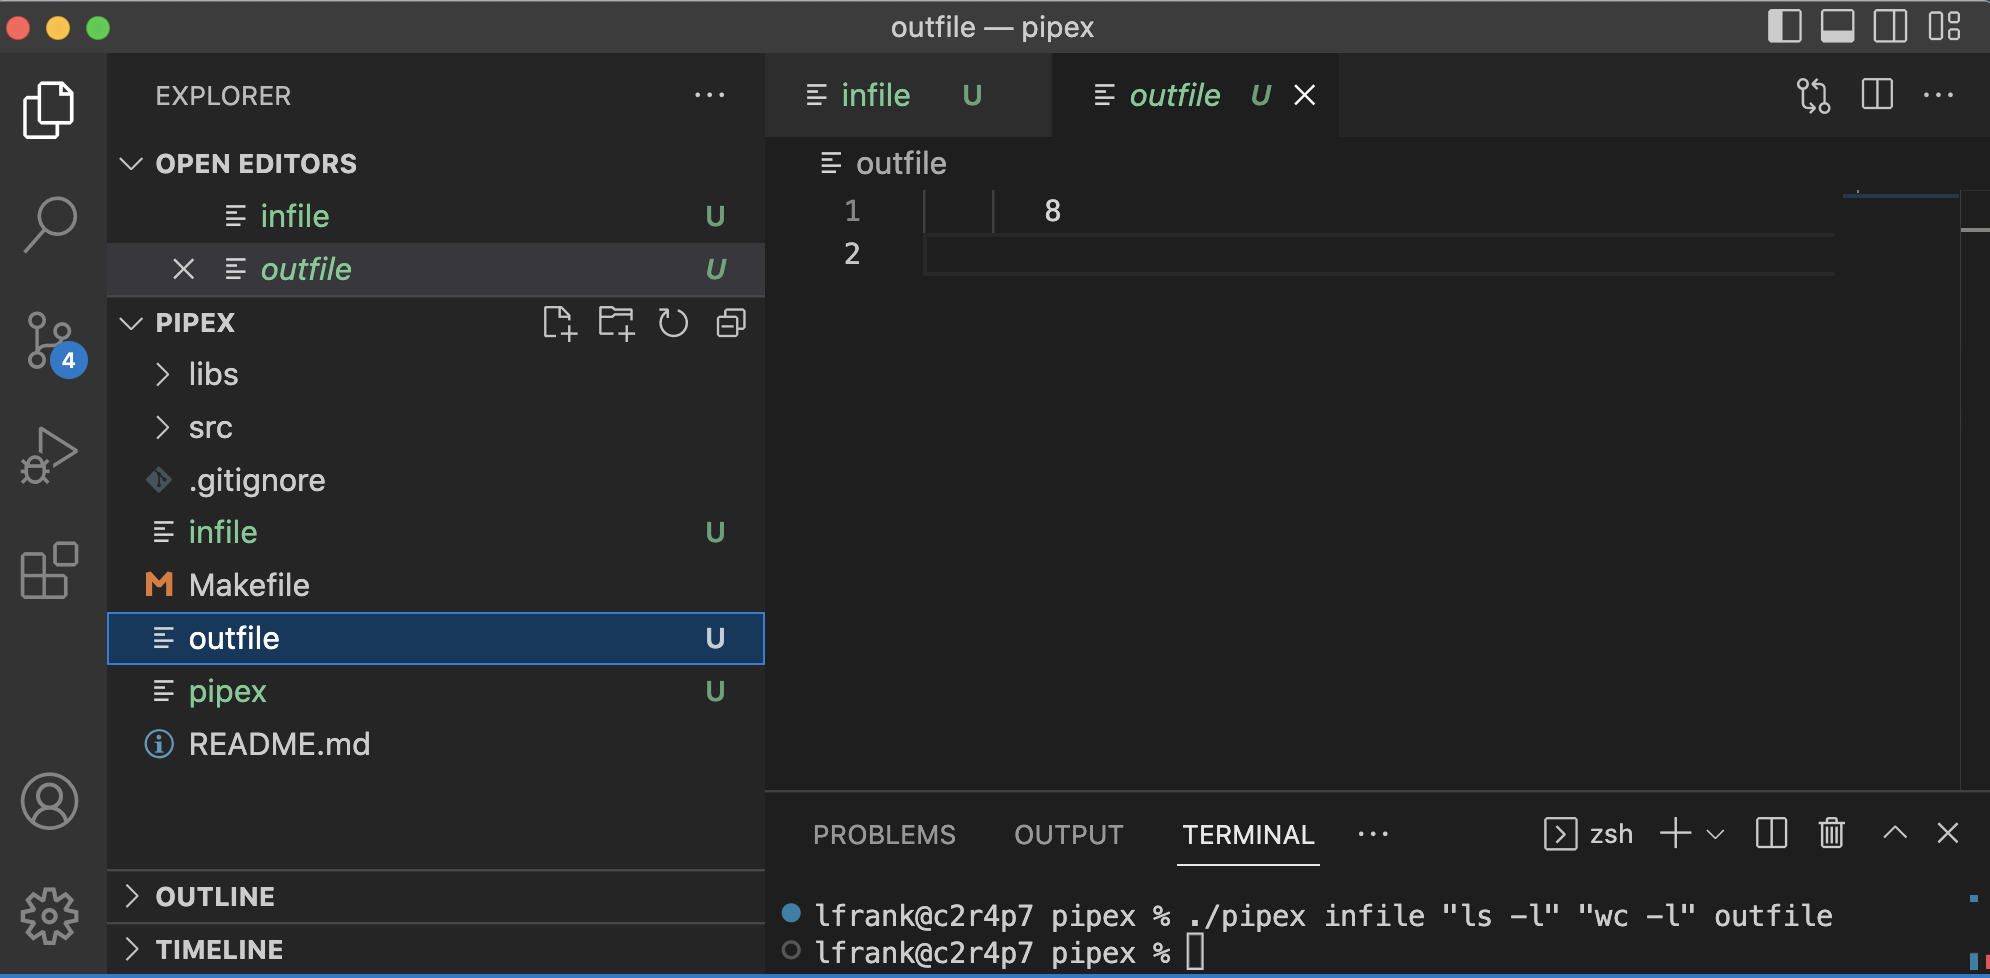This screenshot has height=978, width=1990.
Task: Toggle Secondary Side Bar visibility
Action: click(1890, 26)
